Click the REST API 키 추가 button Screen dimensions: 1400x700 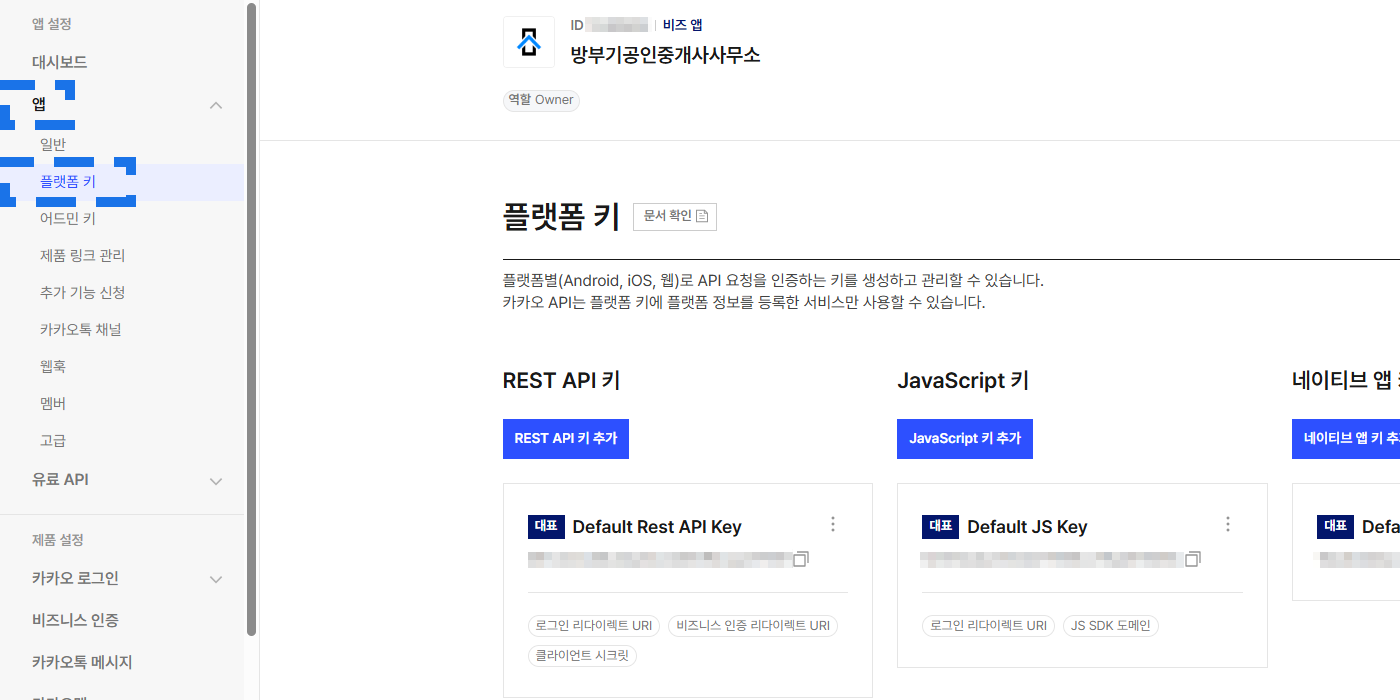point(565,439)
